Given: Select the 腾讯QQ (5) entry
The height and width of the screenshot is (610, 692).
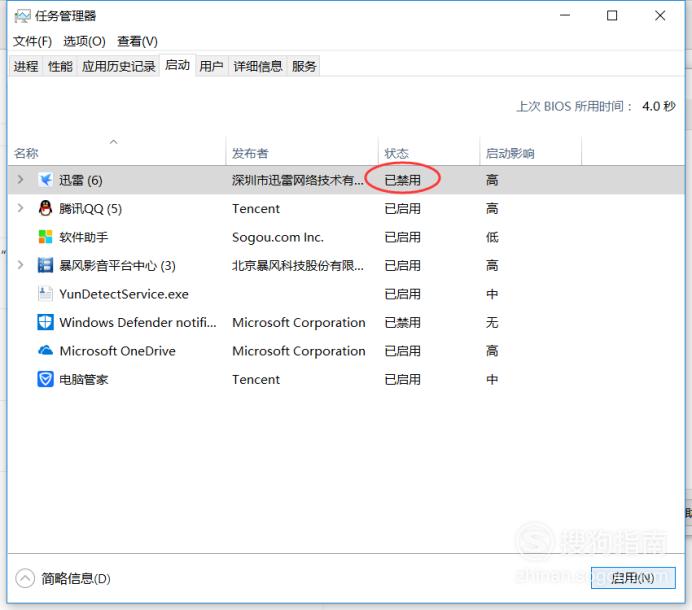Looking at the screenshot, I should pos(90,208).
